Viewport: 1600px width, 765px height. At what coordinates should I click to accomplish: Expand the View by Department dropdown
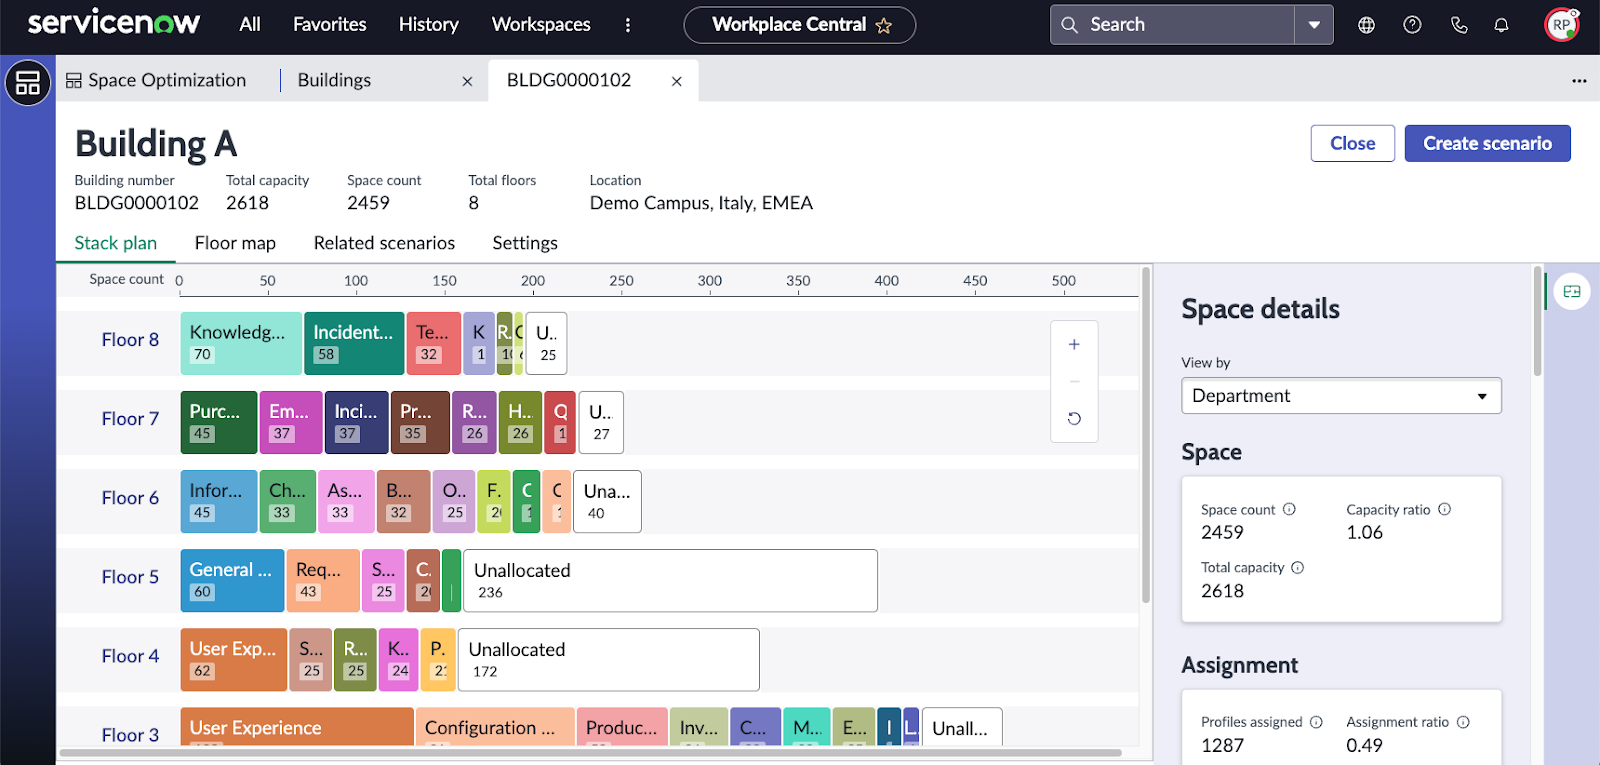[x=1341, y=396]
